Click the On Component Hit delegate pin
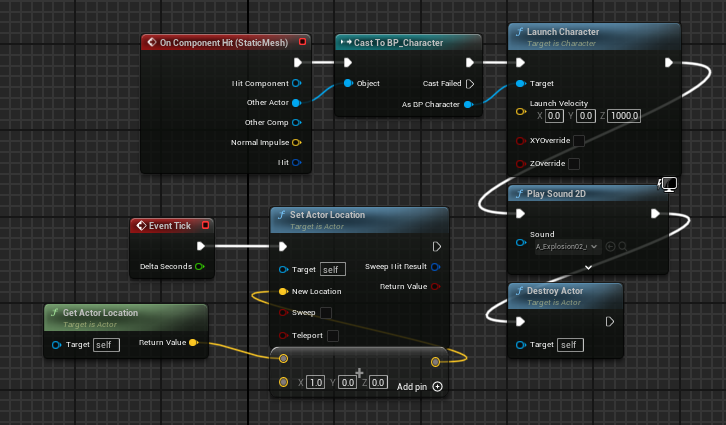This screenshot has width=726, height=425. [302, 42]
